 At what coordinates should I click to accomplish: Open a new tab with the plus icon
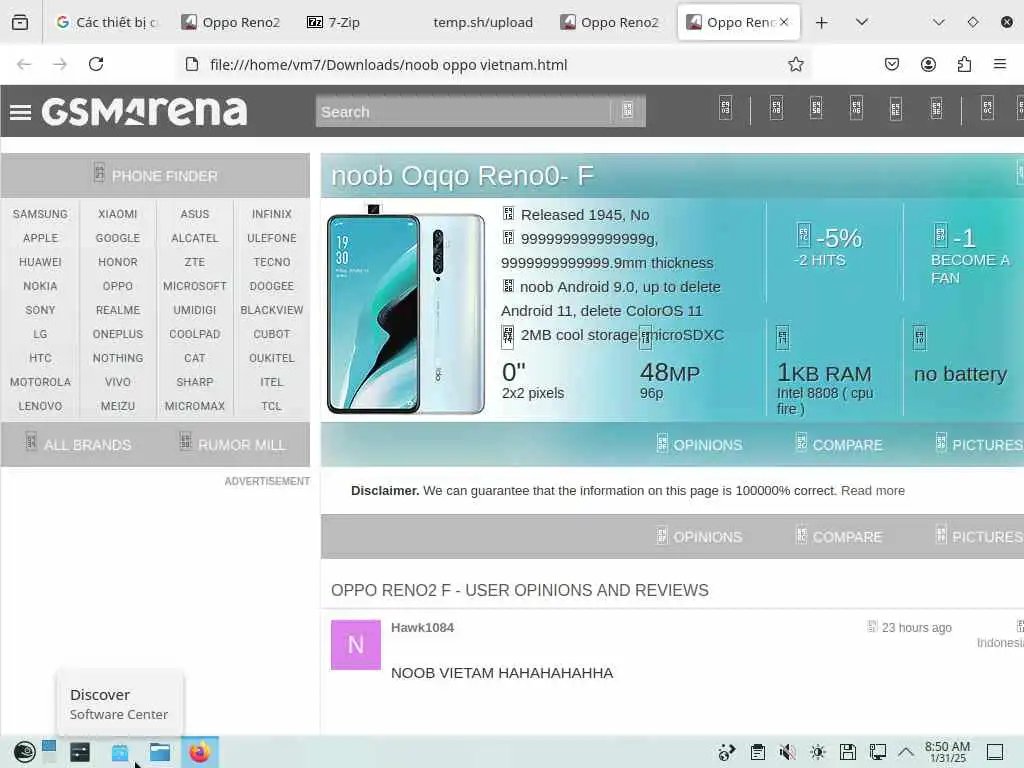[822, 22]
